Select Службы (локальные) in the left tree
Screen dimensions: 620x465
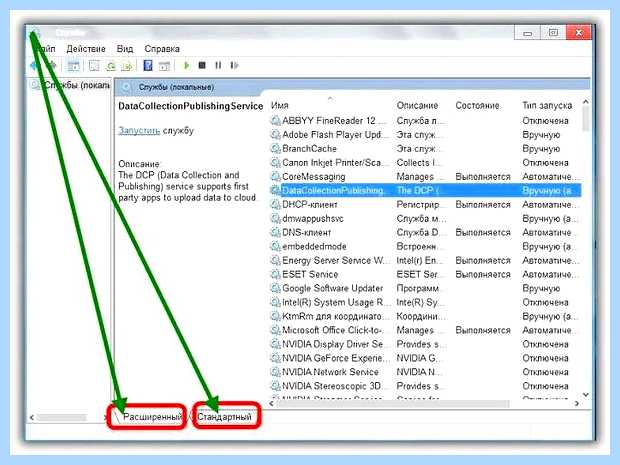77,85
